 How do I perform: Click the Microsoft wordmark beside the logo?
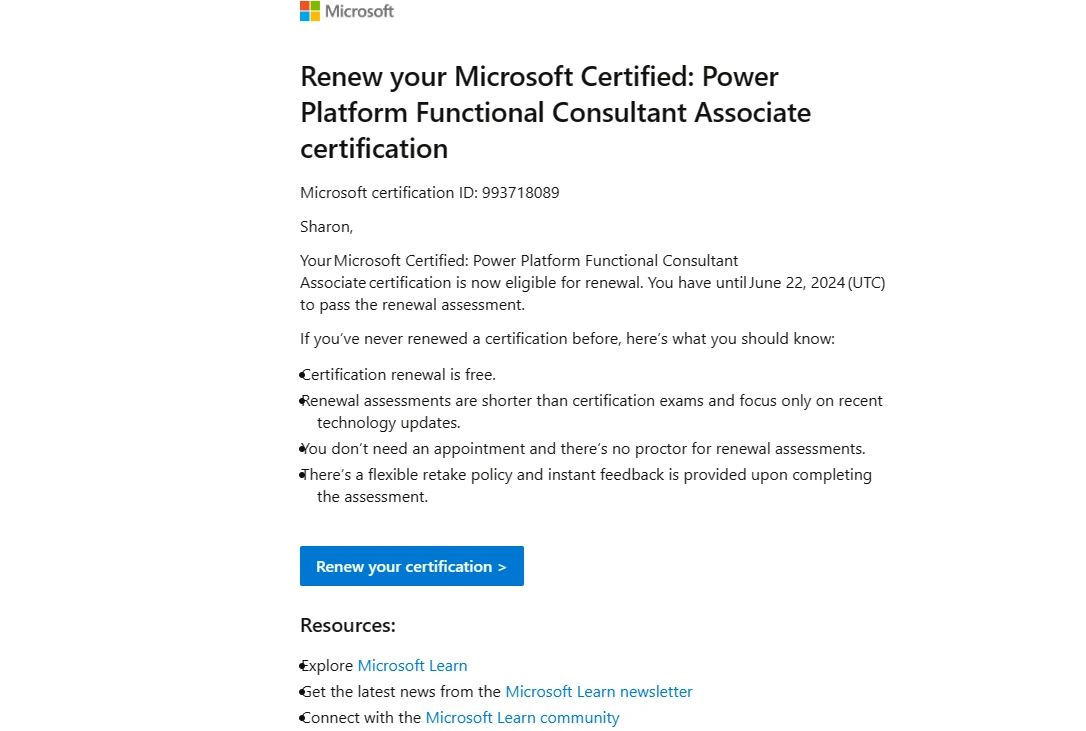(359, 12)
